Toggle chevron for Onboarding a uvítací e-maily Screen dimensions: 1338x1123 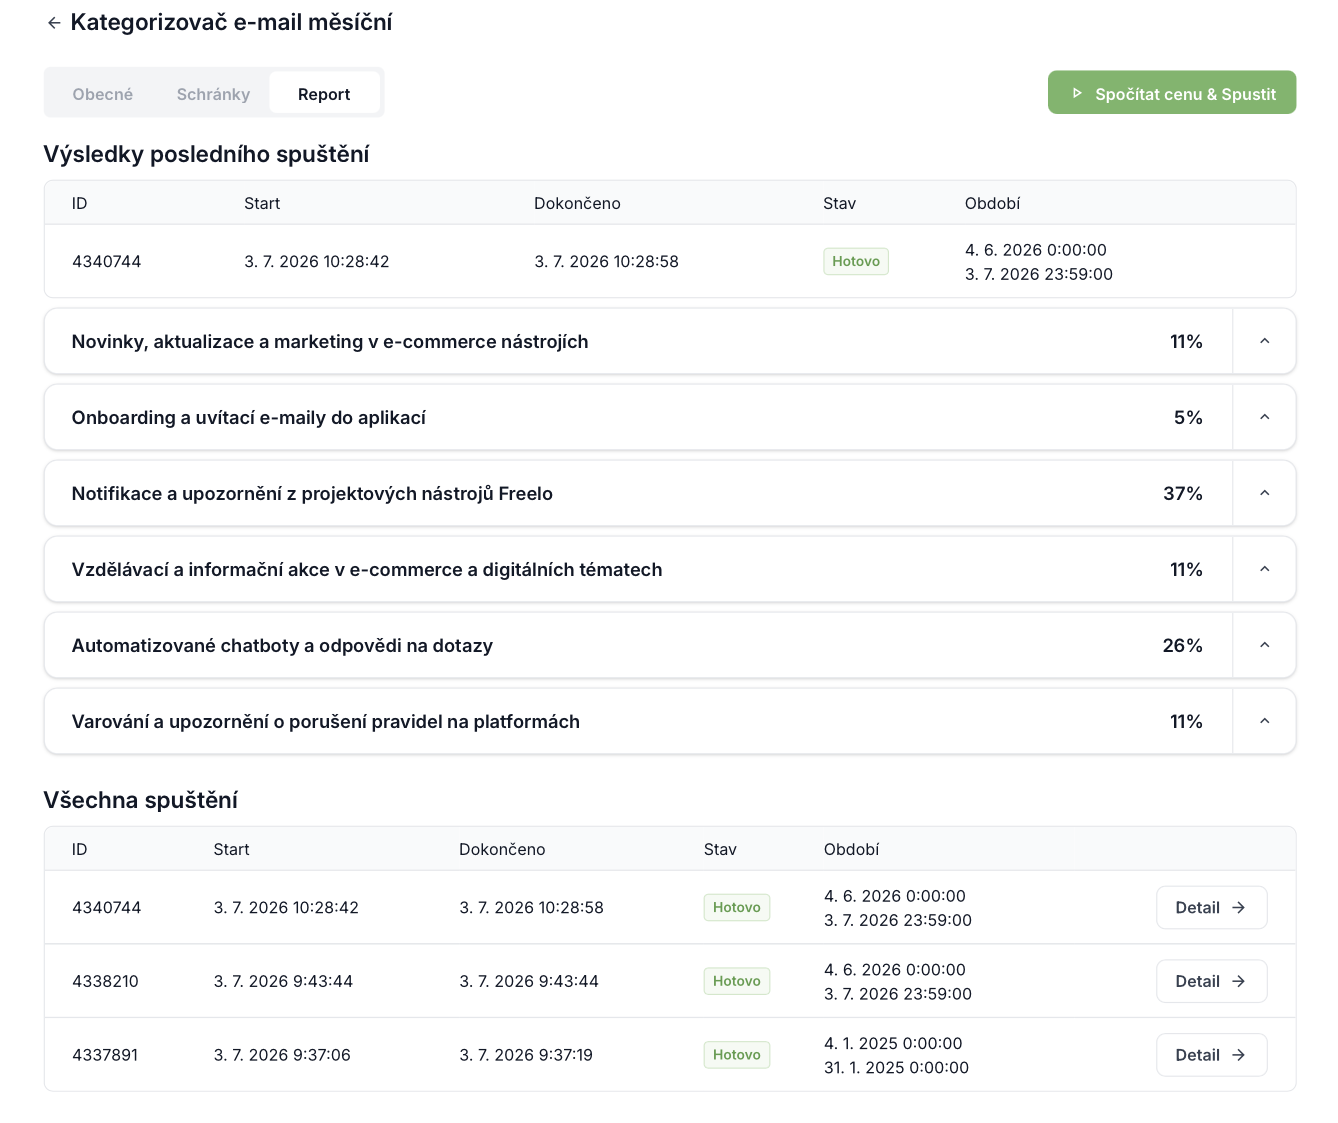click(1264, 418)
